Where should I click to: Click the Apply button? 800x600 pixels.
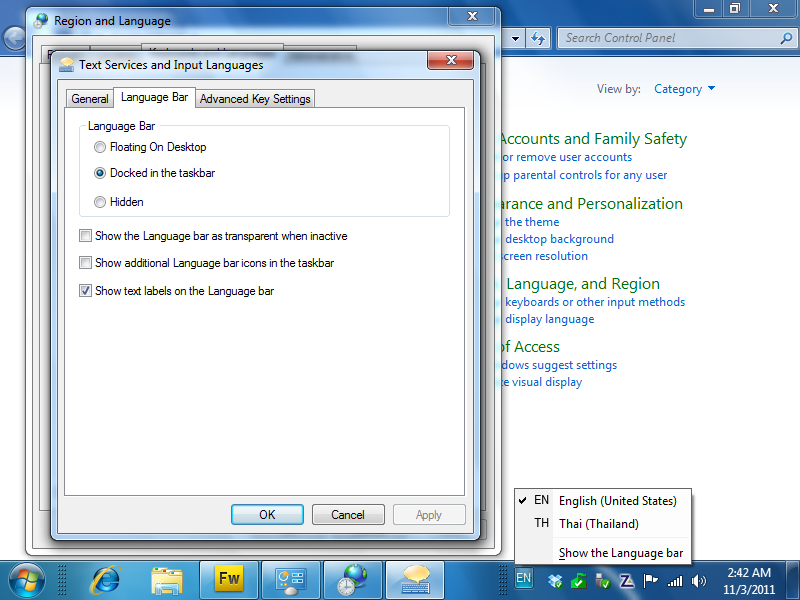coord(429,515)
